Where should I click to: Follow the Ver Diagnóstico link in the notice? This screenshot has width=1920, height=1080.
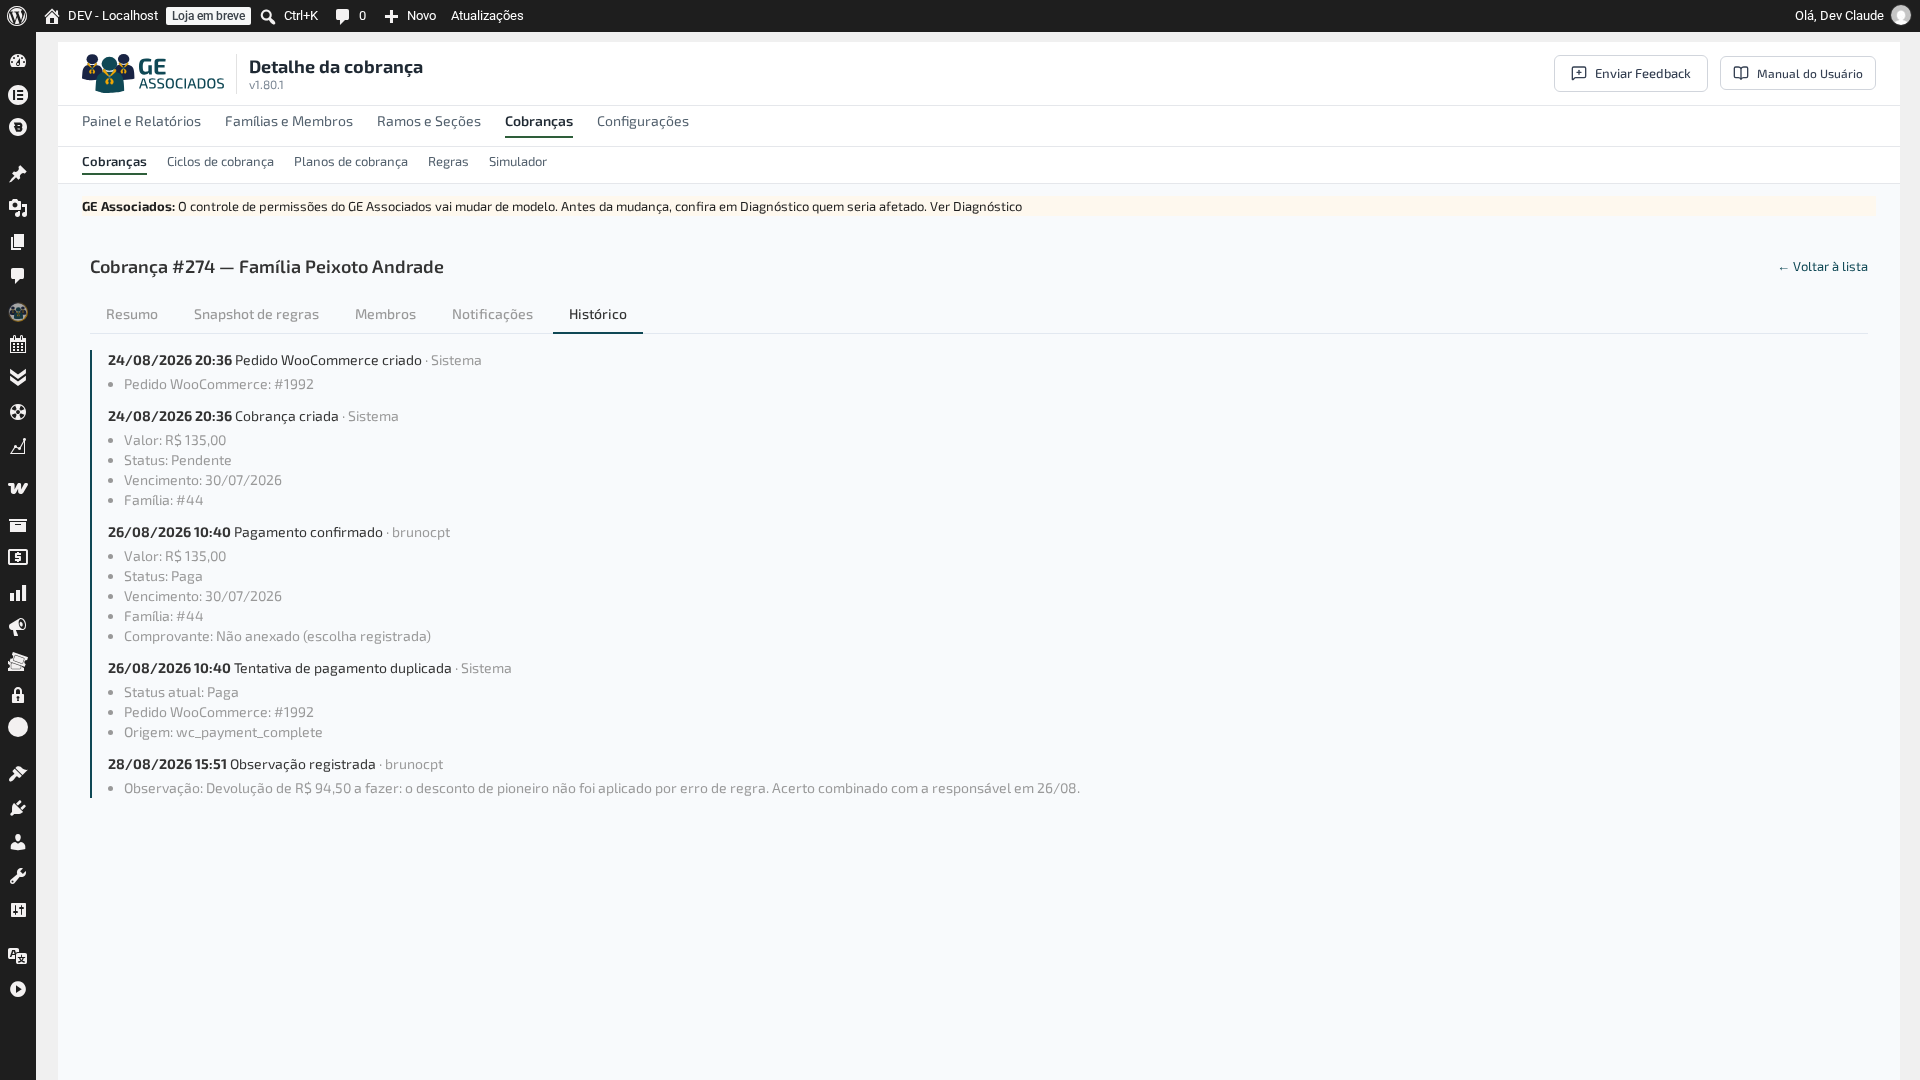coord(976,207)
